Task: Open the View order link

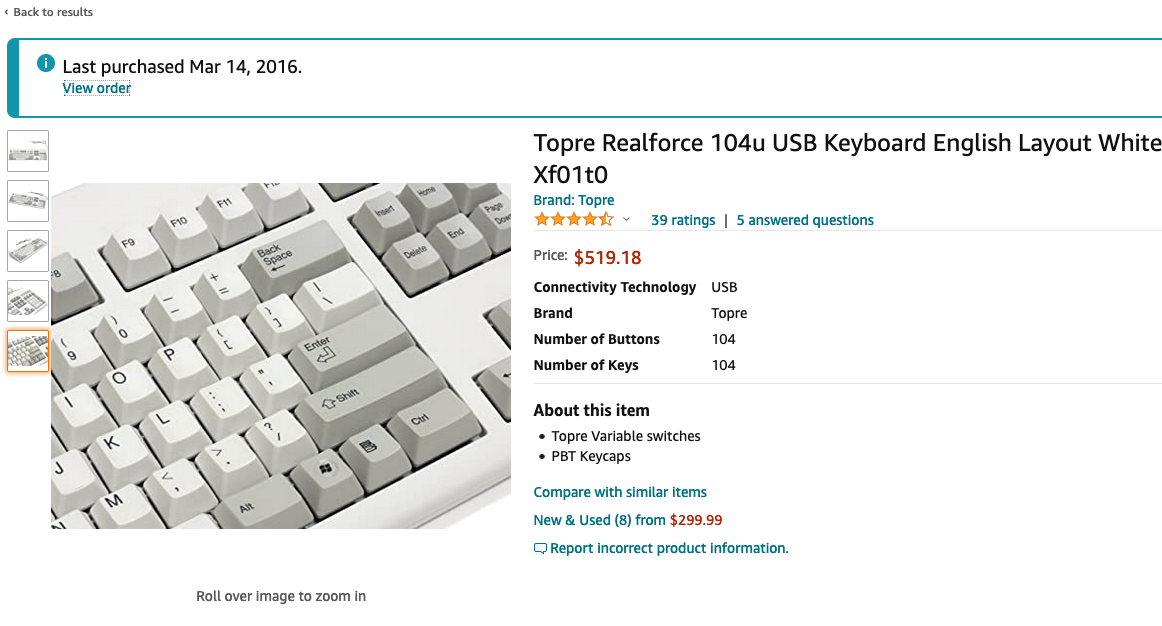Action: click(x=97, y=88)
